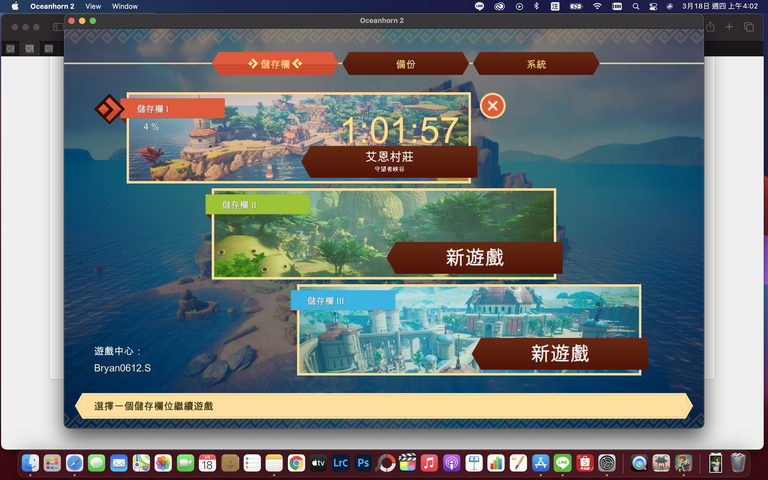768x480 pixels.
Task: Open the Oceanhorn 2 application menu
Action: tap(52, 6)
